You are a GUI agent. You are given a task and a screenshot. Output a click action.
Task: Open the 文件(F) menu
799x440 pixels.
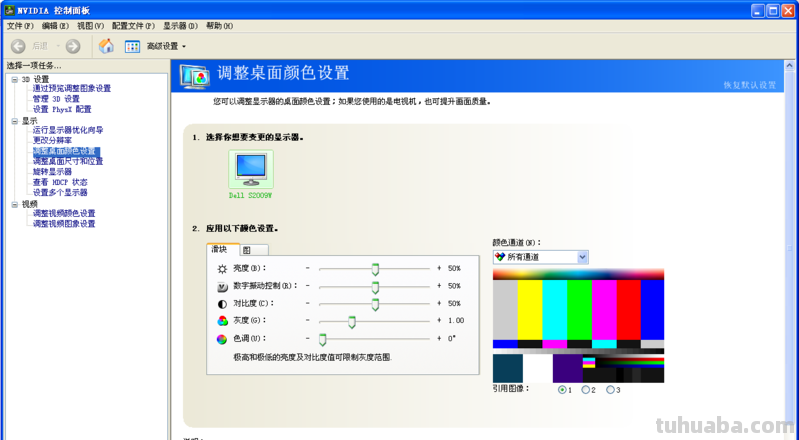(20, 25)
